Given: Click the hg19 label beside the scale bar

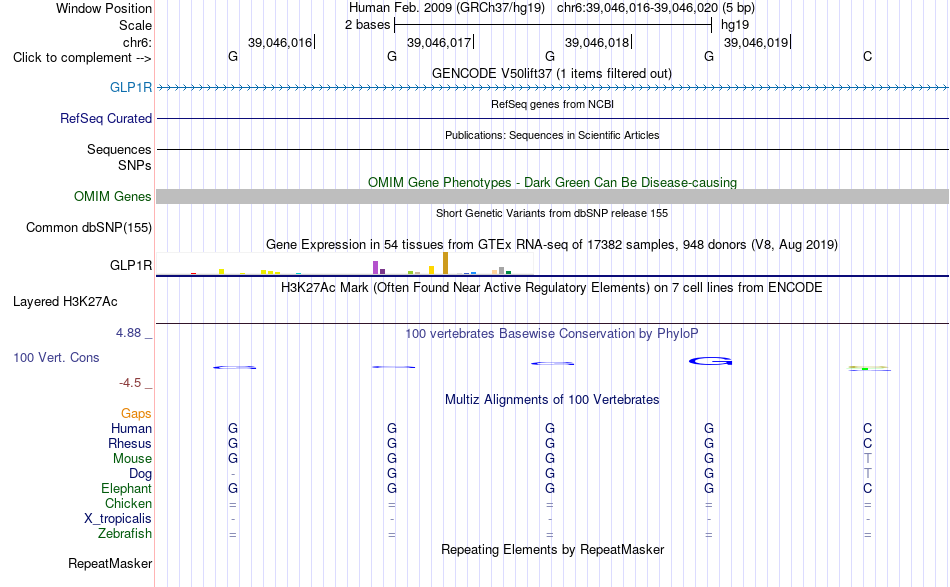Looking at the screenshot, I should (735, 25).
